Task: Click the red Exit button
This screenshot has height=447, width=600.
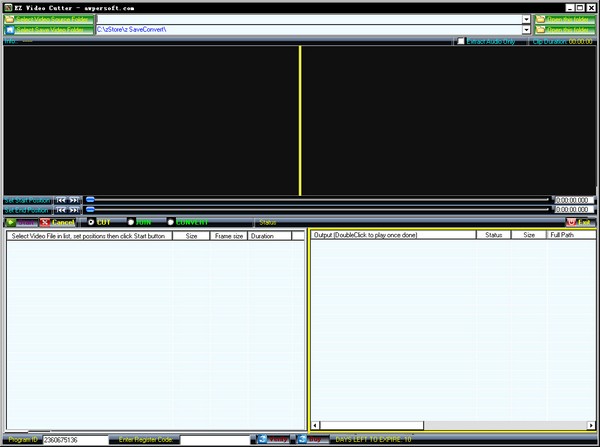Action: 580,222
